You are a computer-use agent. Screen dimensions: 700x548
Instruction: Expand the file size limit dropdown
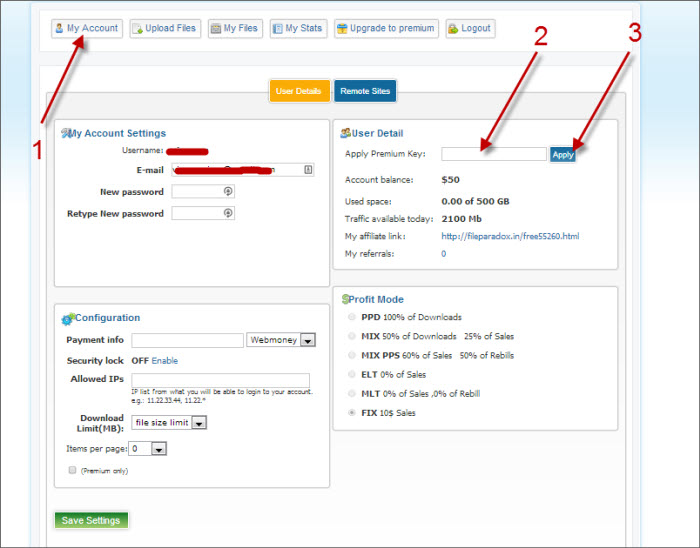tap(198, 423)
